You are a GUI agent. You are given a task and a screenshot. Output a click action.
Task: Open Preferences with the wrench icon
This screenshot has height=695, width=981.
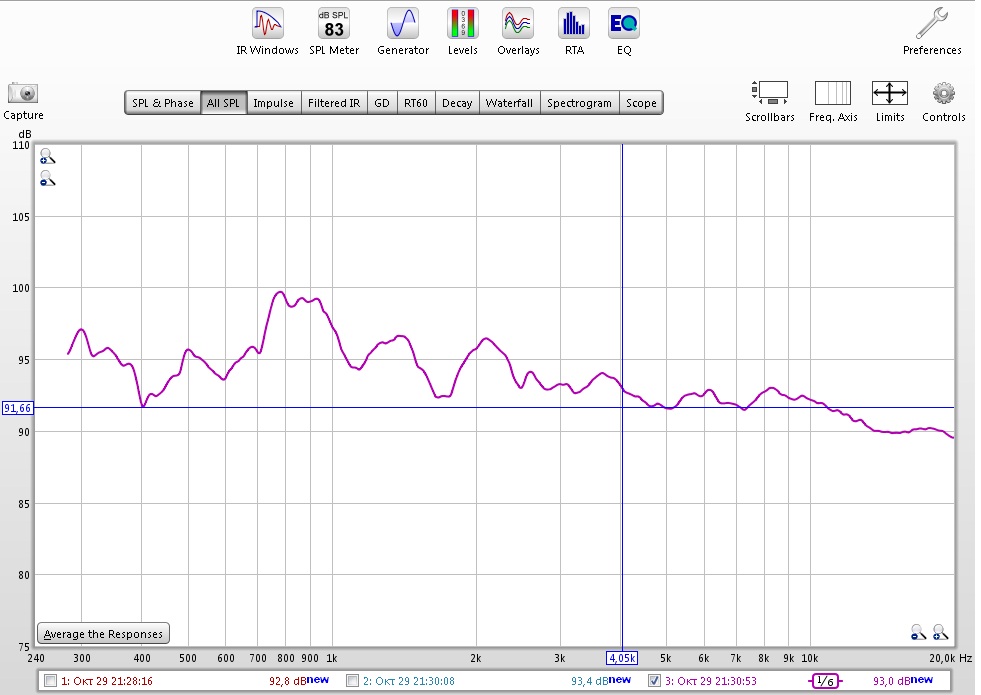932,31
